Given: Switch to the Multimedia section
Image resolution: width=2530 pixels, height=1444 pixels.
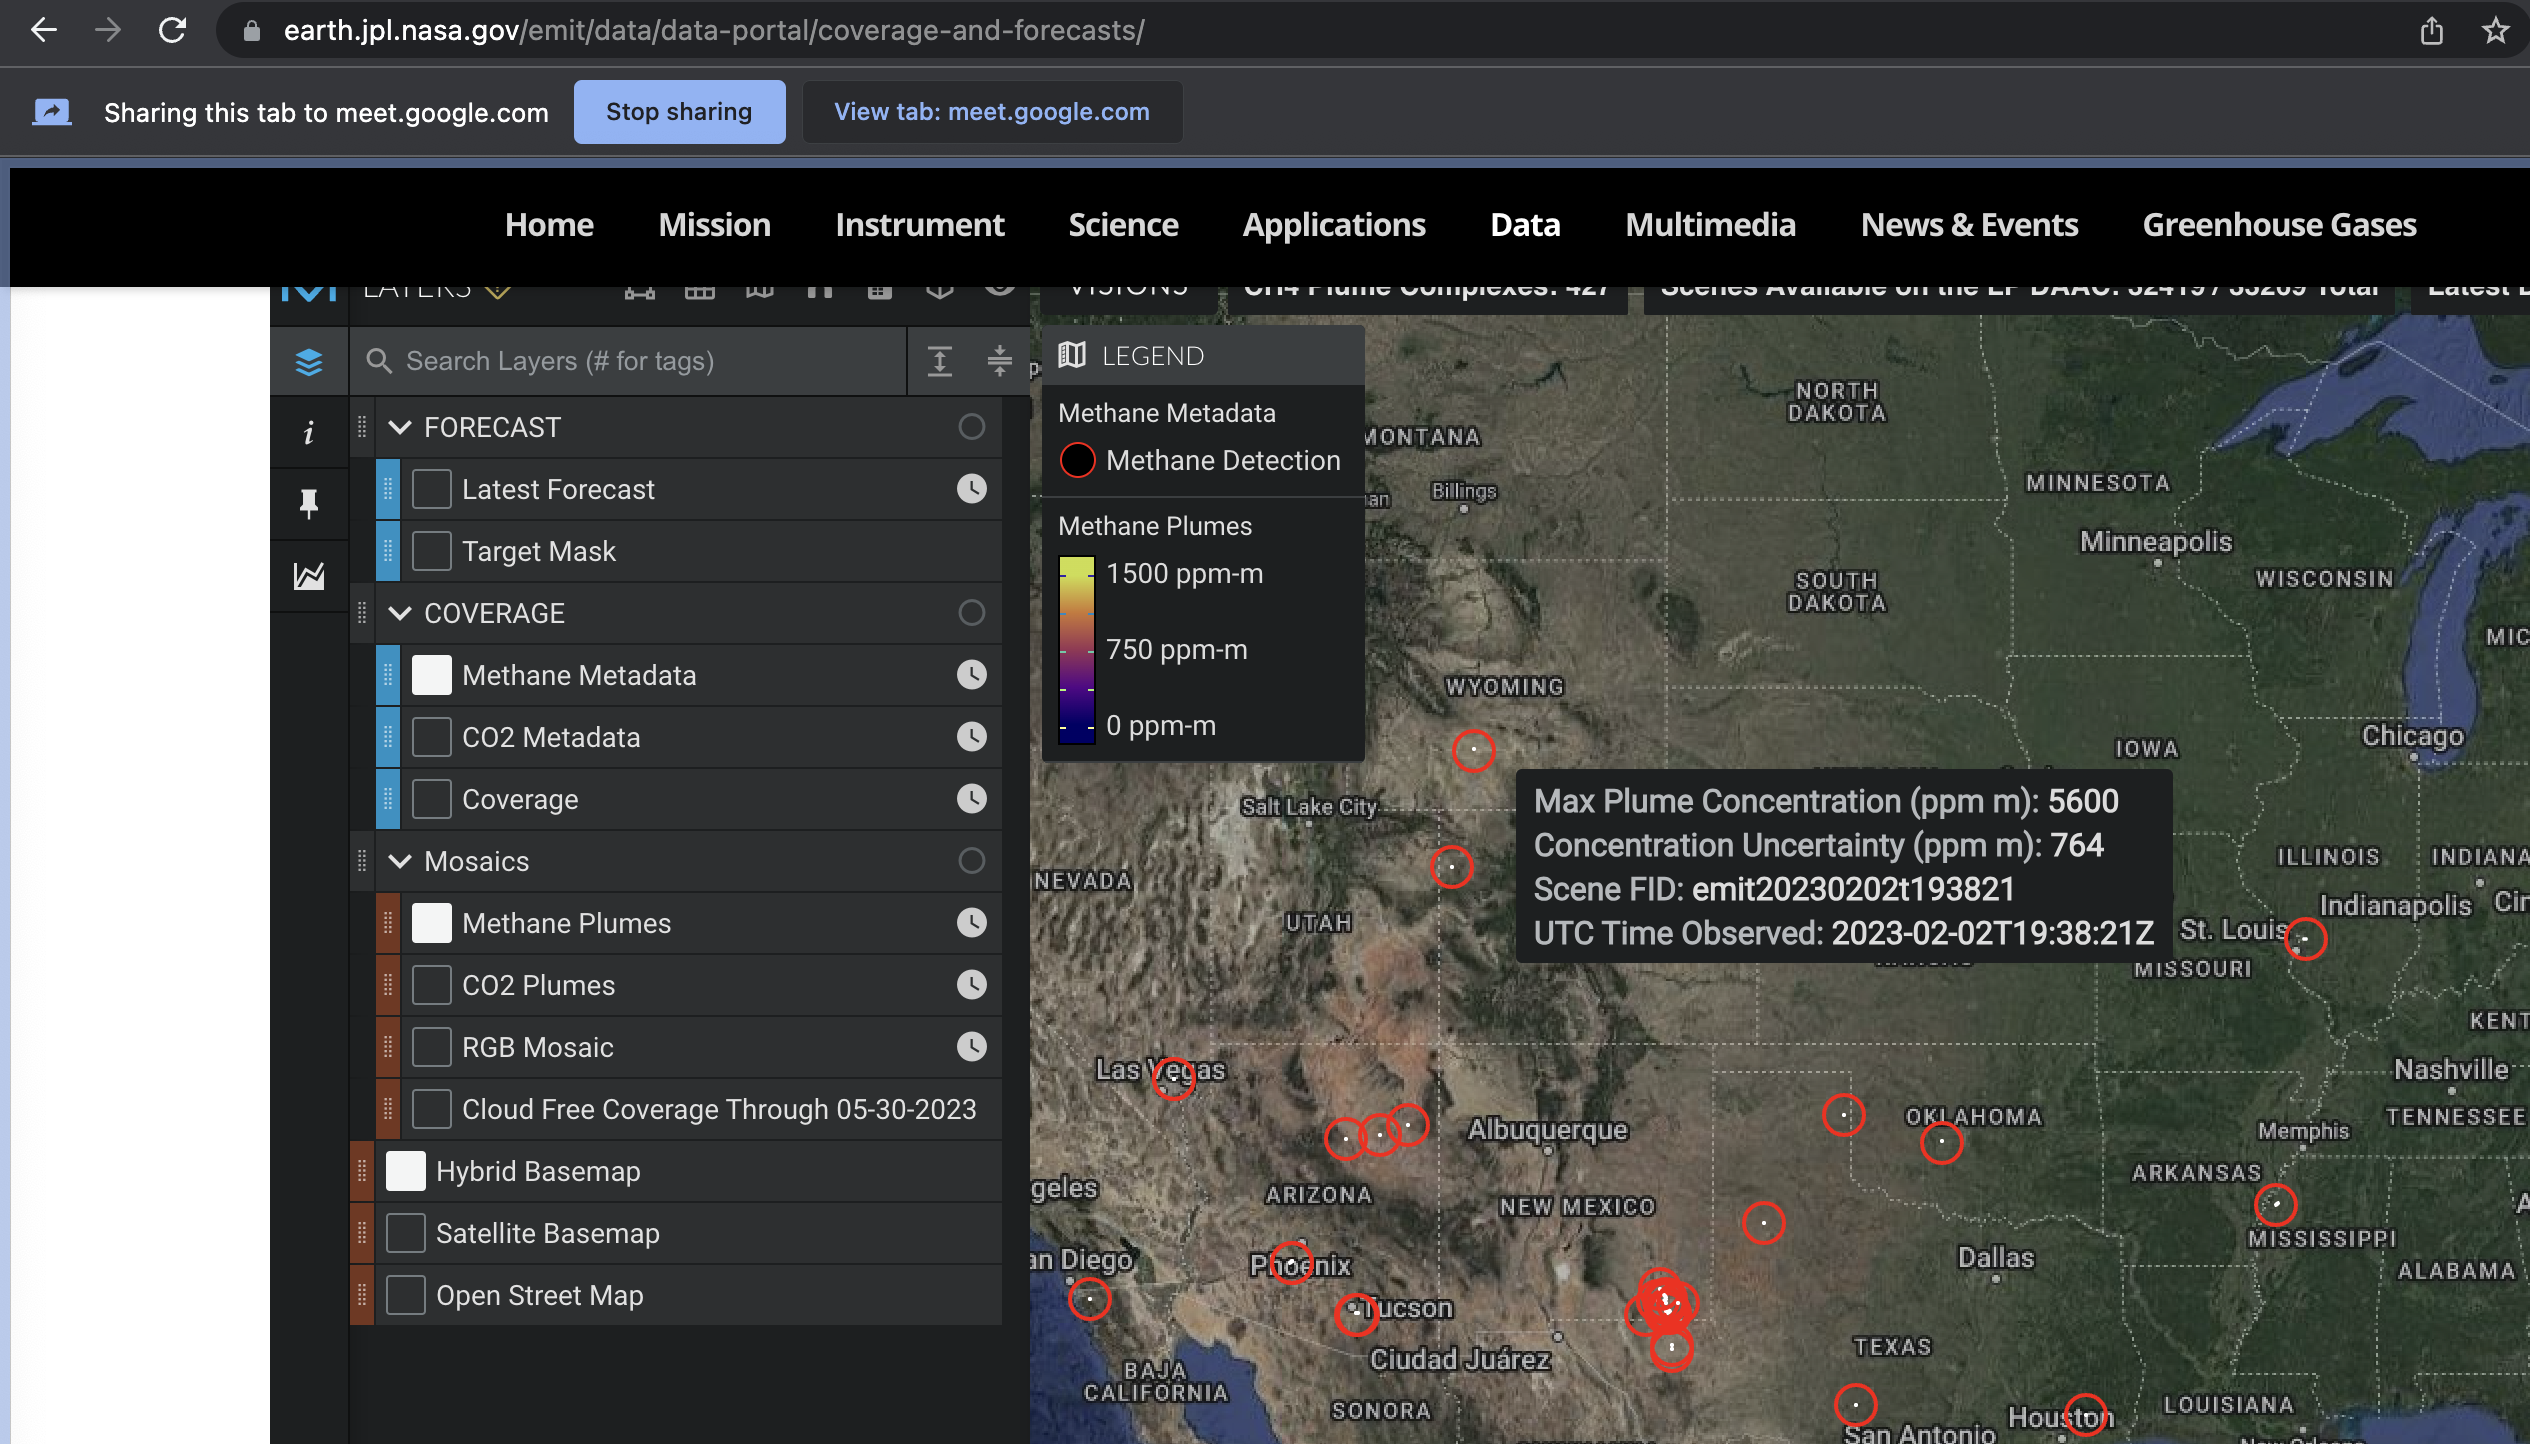Looking at the screenshot, I should click(x=1709, y=225).
